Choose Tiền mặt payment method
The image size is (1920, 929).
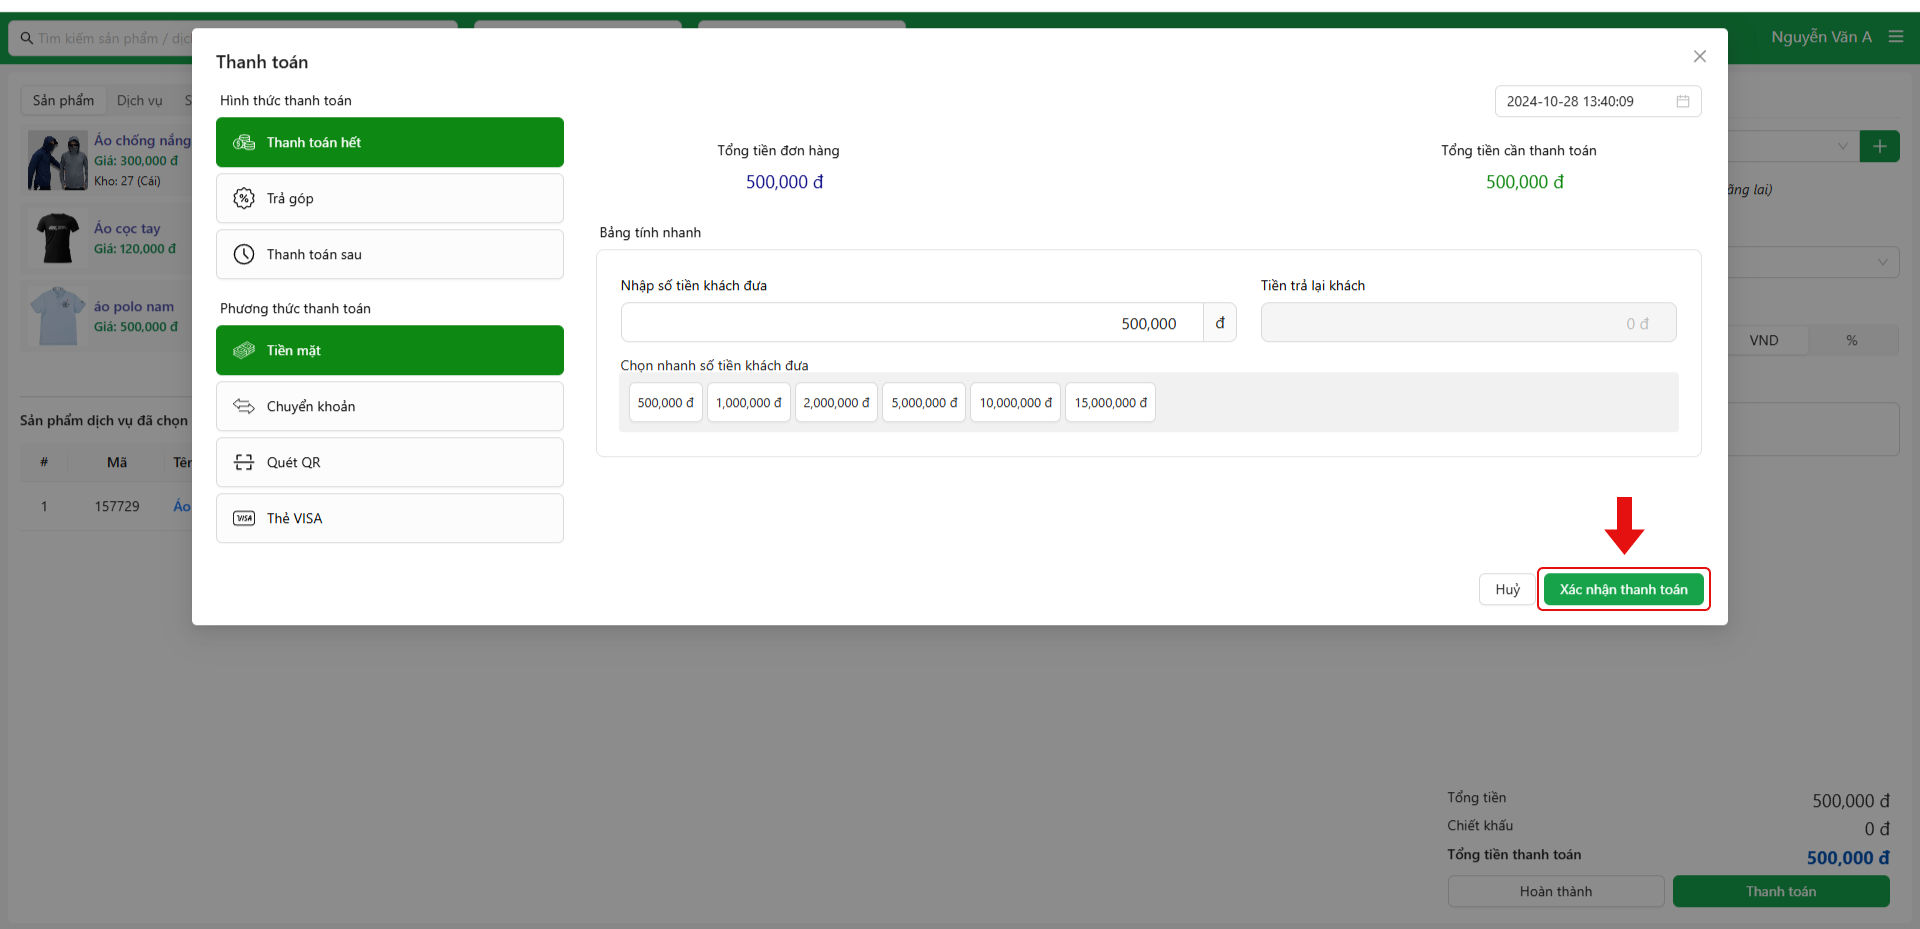click(390, 350)
